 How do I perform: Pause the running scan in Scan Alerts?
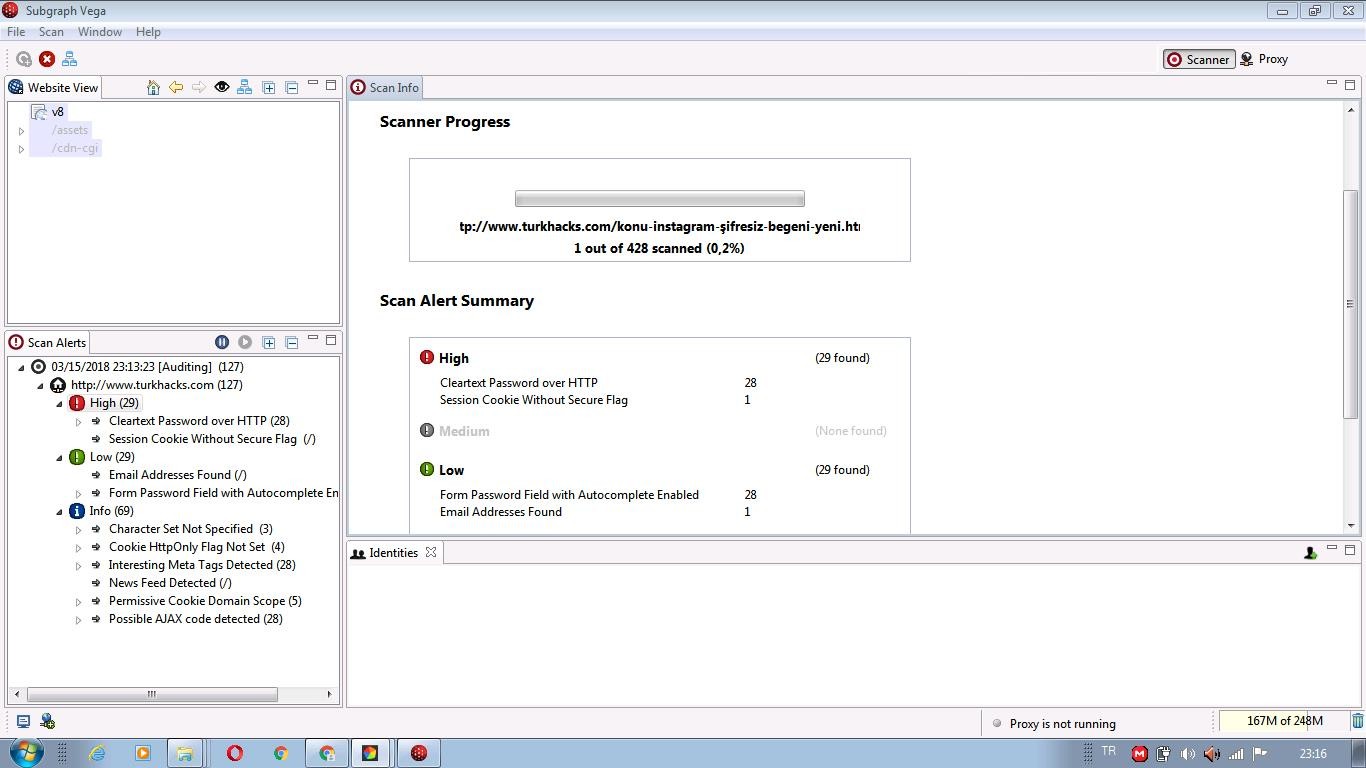coord(222,342)
